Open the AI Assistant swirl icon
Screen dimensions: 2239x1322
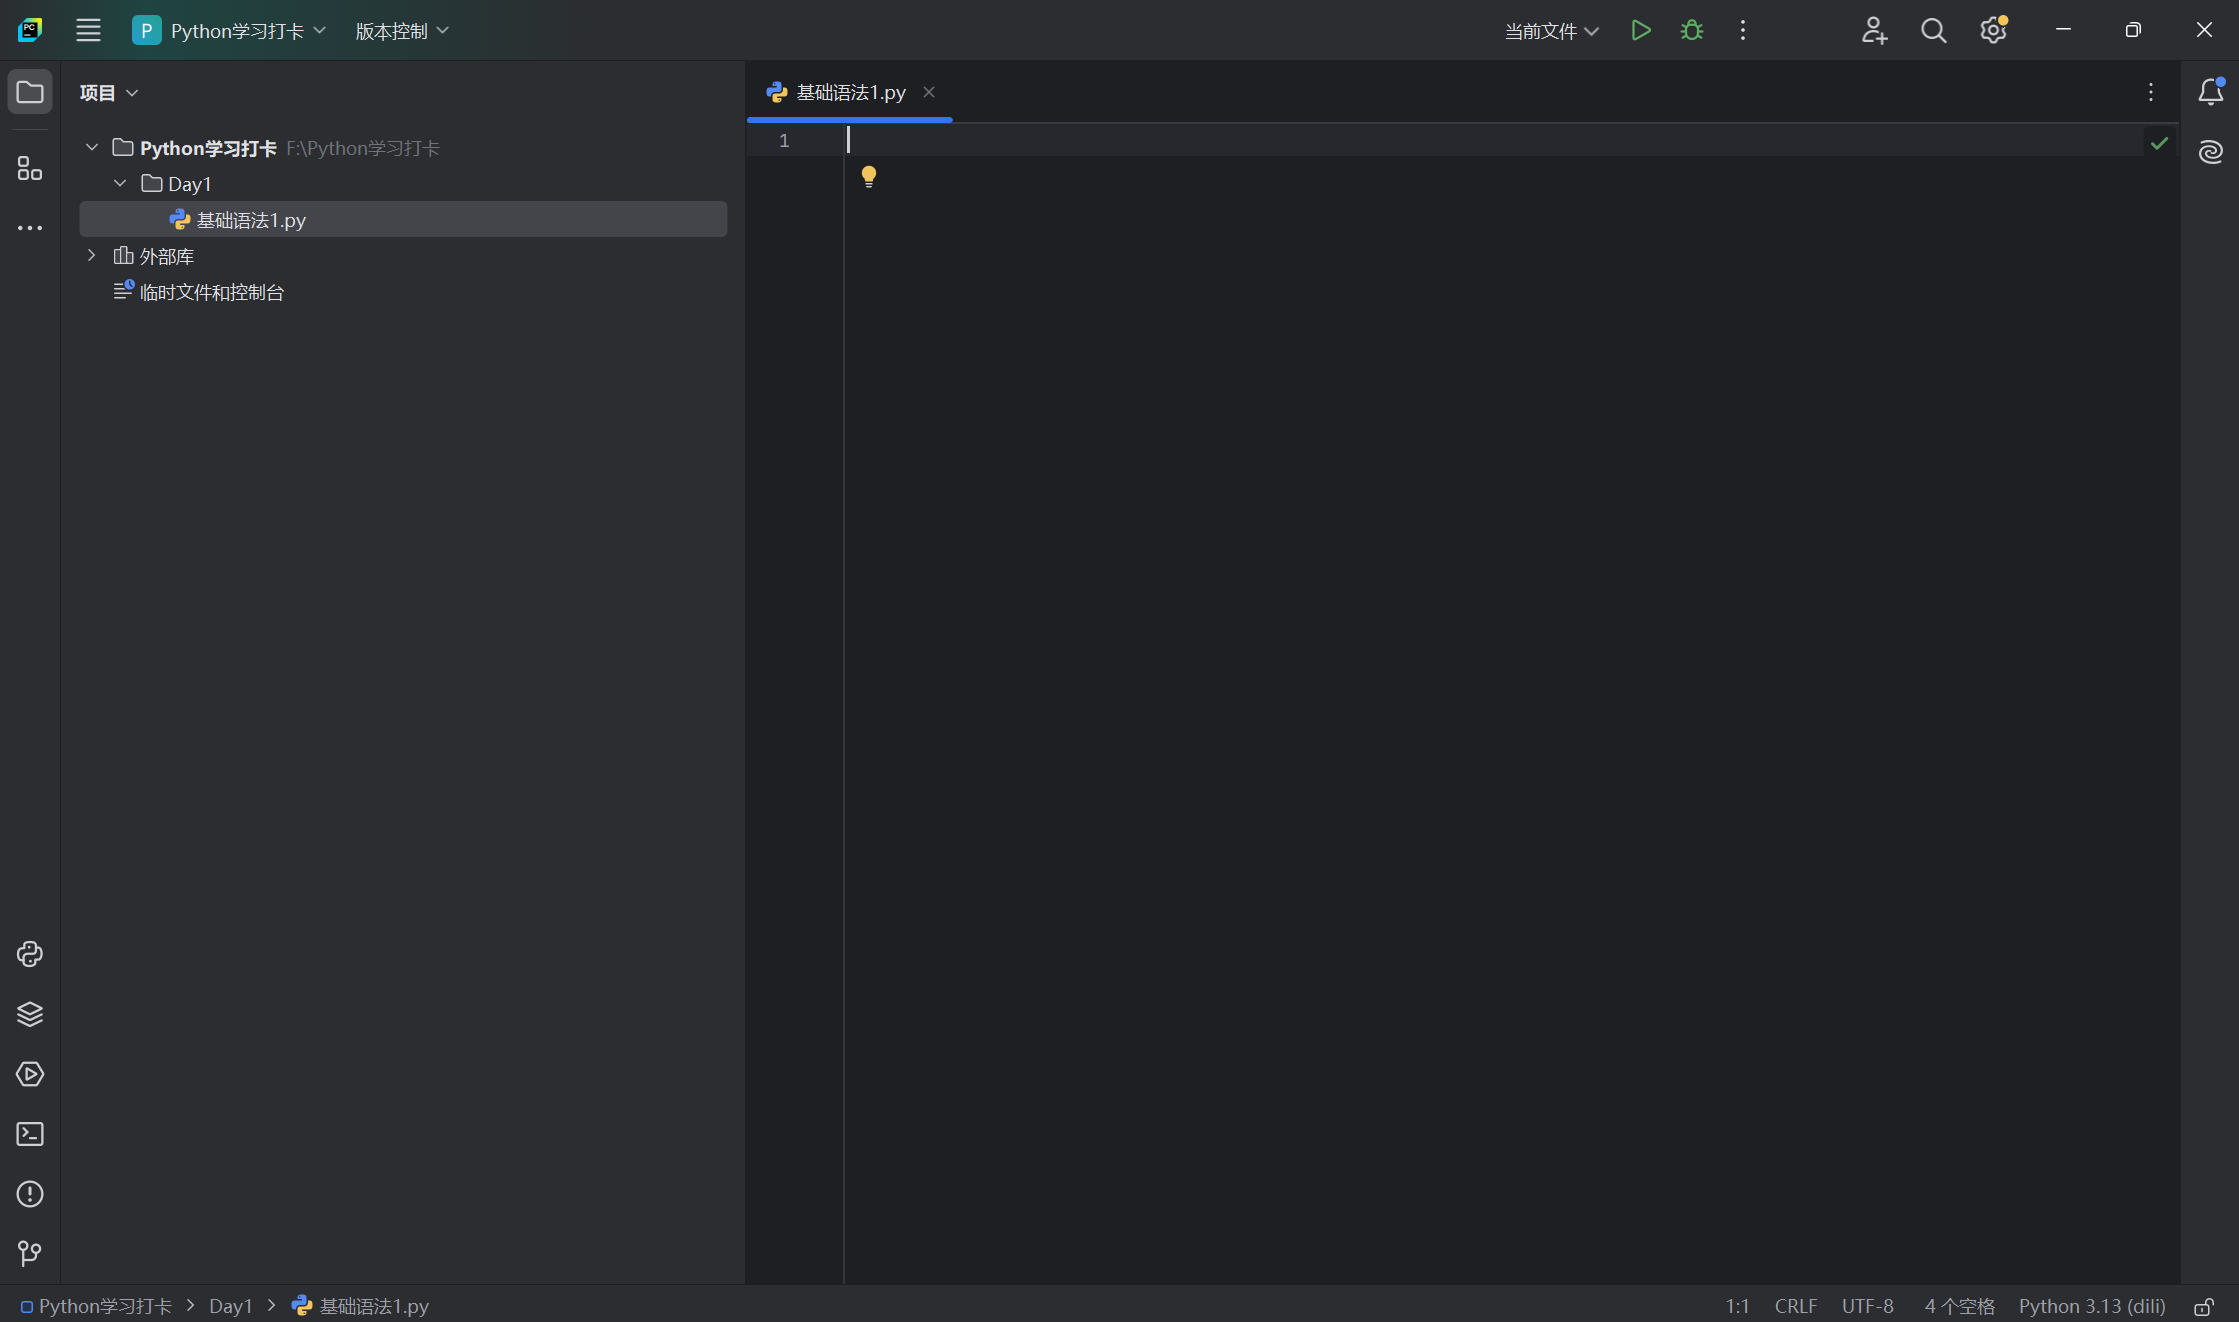pyautogui.click(x=2210, y=152)
